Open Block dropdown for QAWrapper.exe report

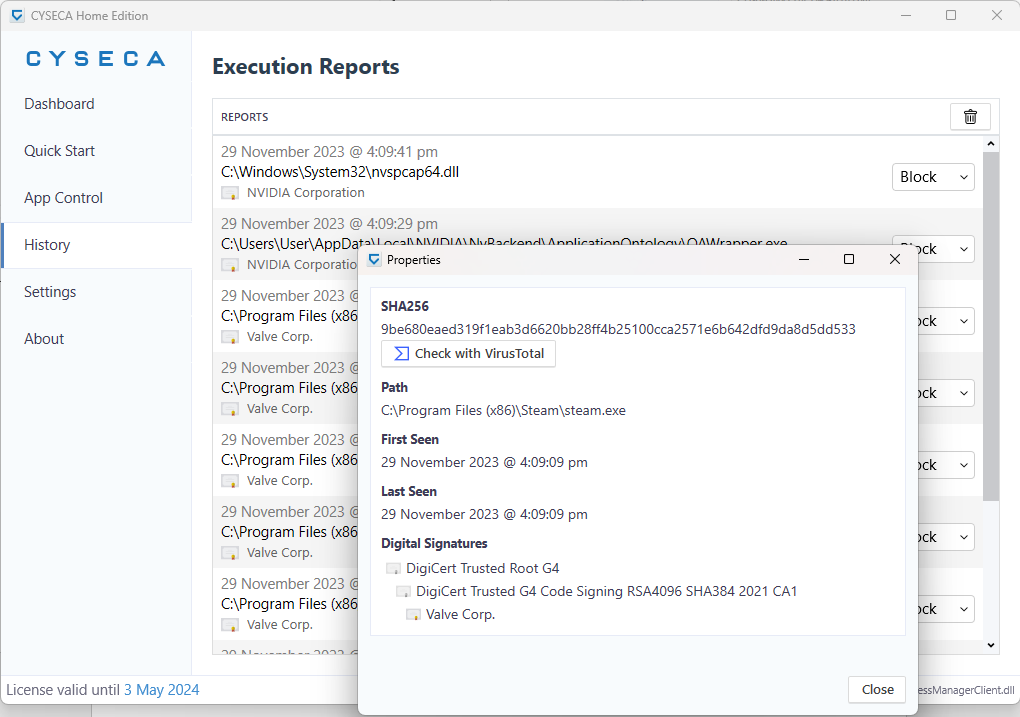click(x=933, y=249)
